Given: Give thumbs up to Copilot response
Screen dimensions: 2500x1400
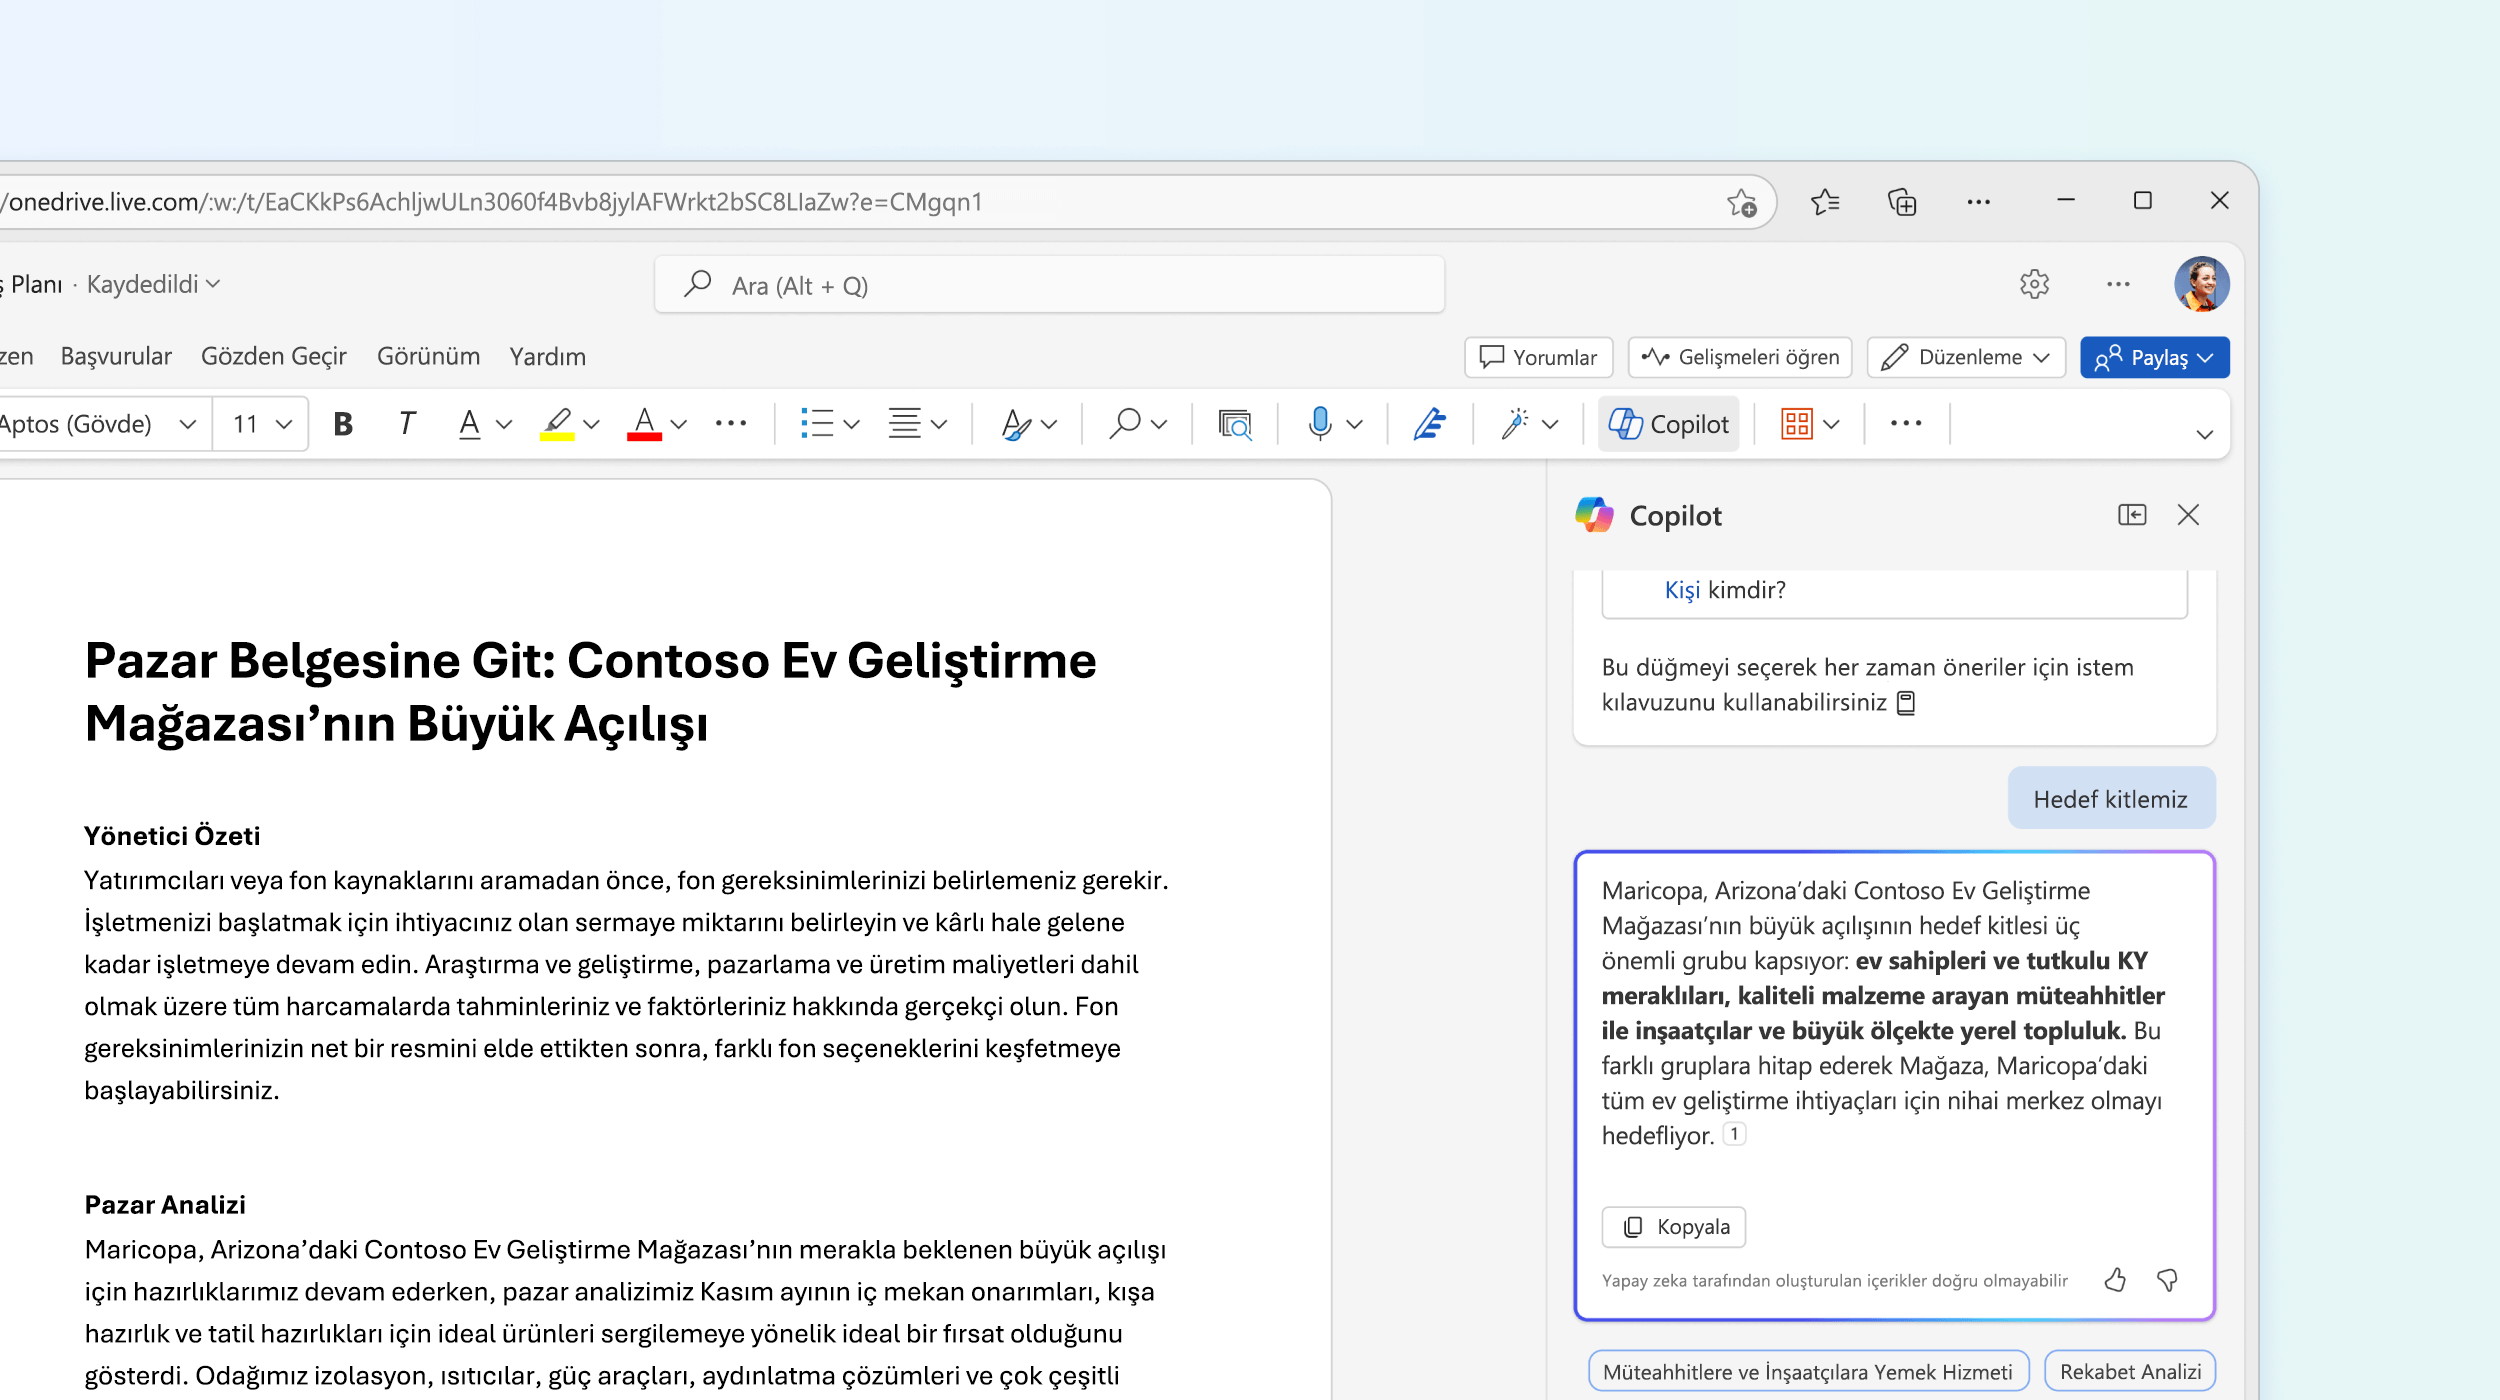Looking at the screenshot, I should [2114, 1280].
